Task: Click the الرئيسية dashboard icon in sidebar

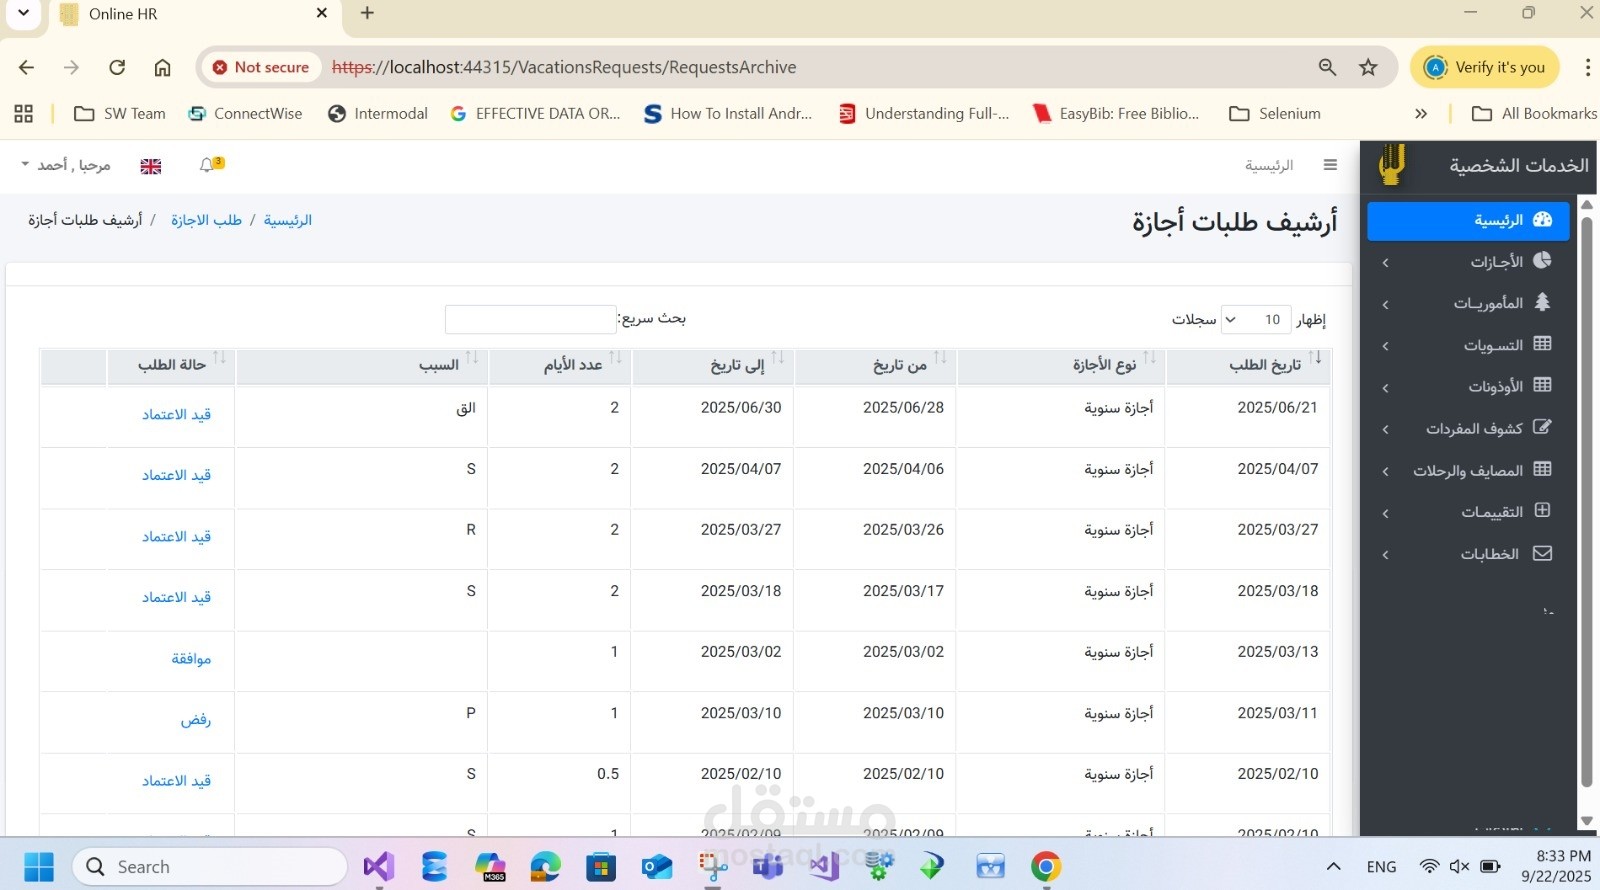Action: [x=1542, y=219]
